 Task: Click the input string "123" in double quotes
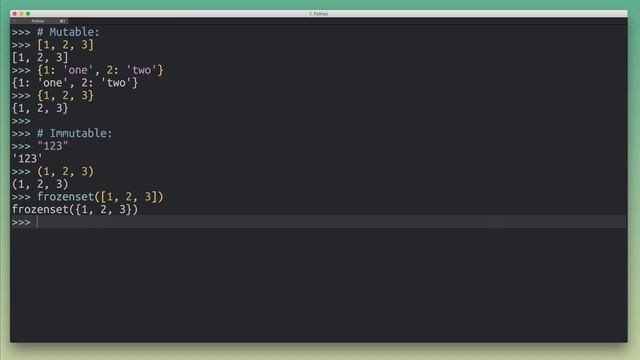pyautogui.click(x=52, y=146)
